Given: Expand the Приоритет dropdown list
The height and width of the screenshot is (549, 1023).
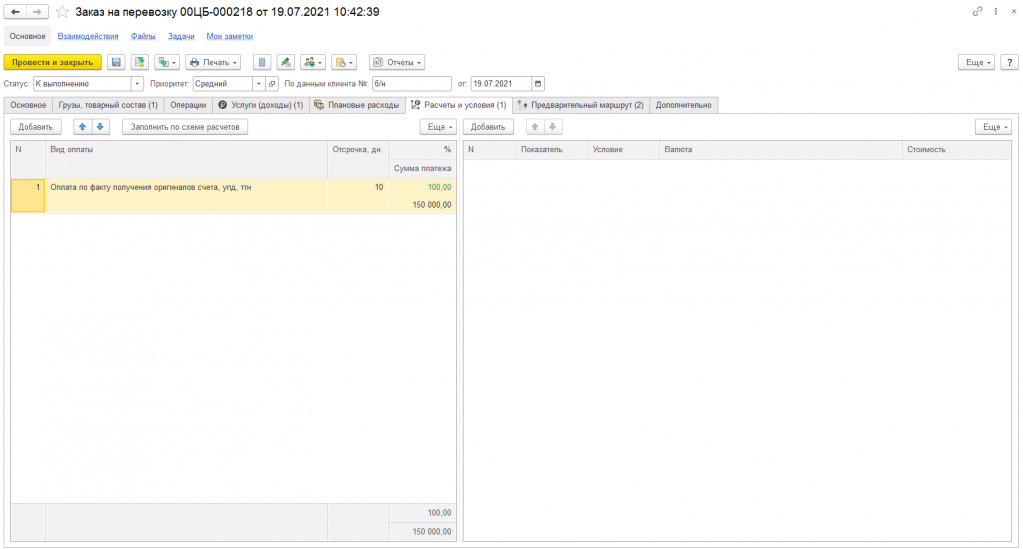Looking at the screenshot, I should coord(258,84).
